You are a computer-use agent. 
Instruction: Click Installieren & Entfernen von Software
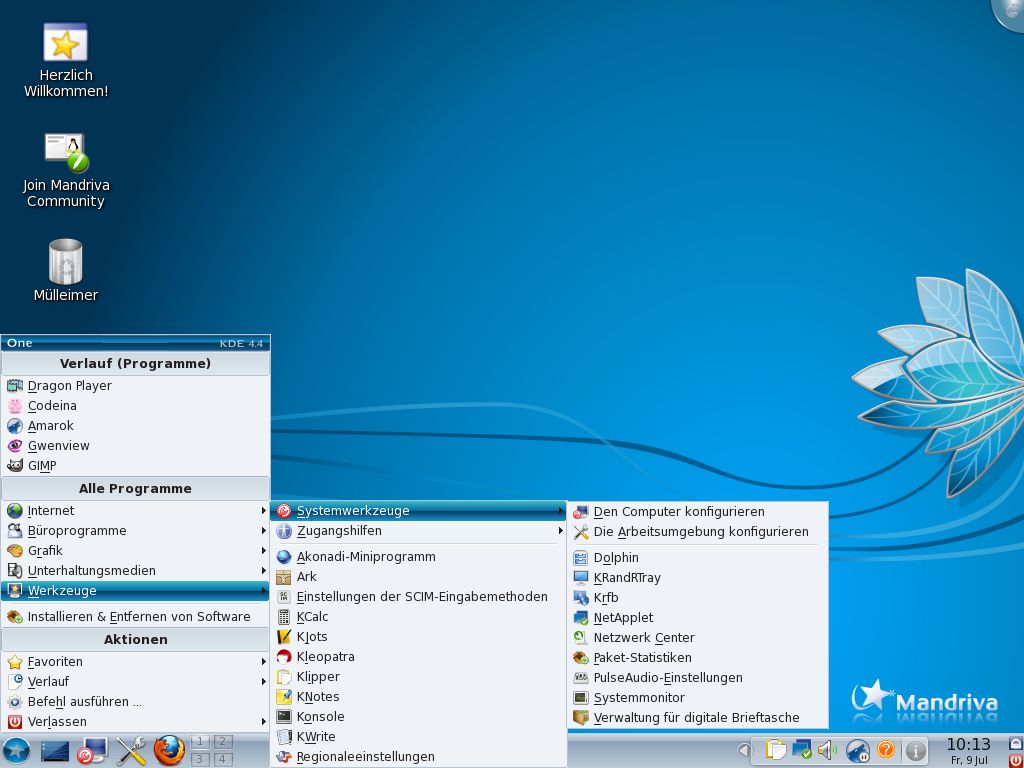[139, 617]
